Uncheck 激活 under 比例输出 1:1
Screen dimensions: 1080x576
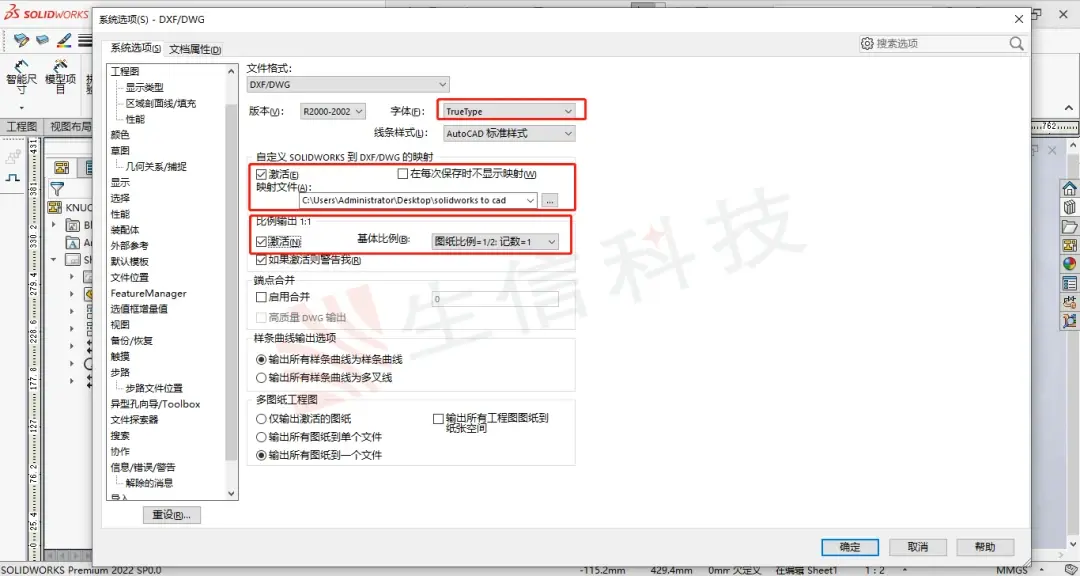coord(261,242)
